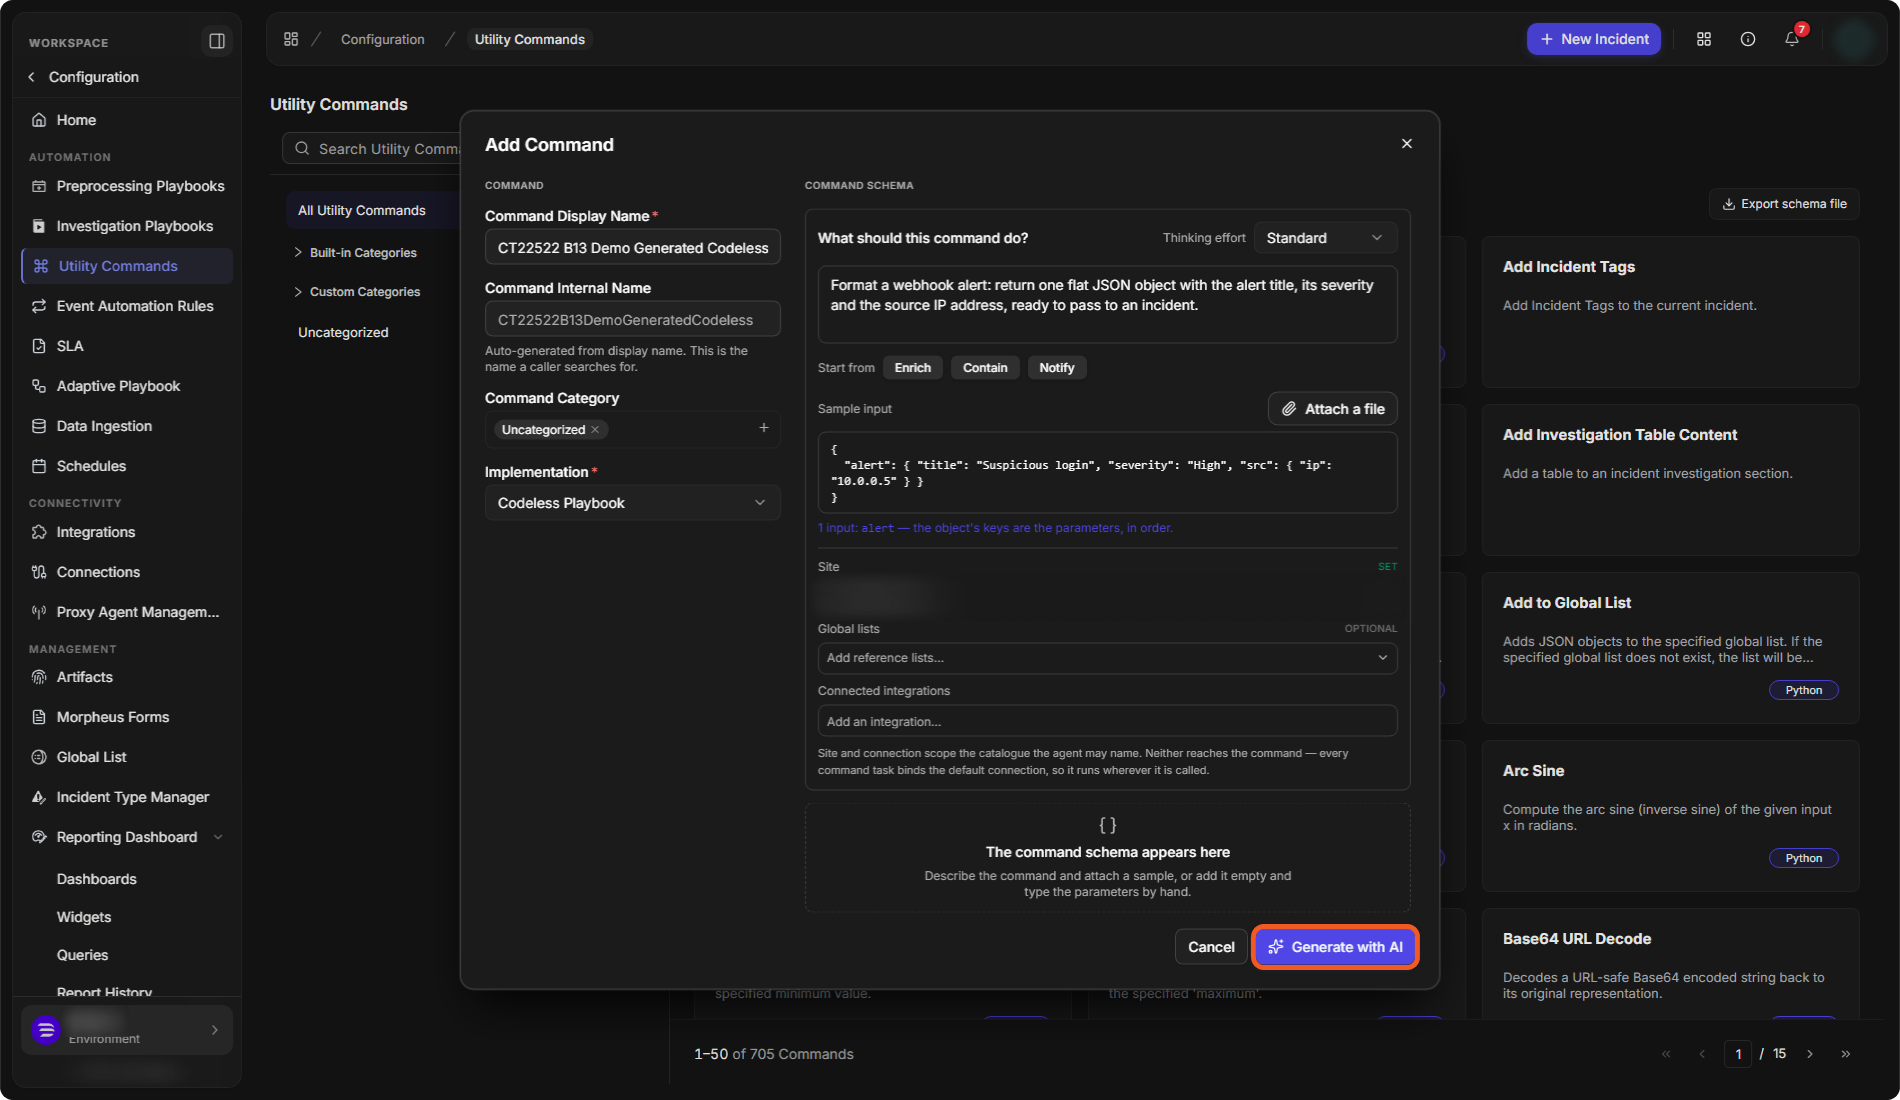Click the Command Display Name field
The width and height of the screenshot is (1900, 1100).
tap(632, 248)
